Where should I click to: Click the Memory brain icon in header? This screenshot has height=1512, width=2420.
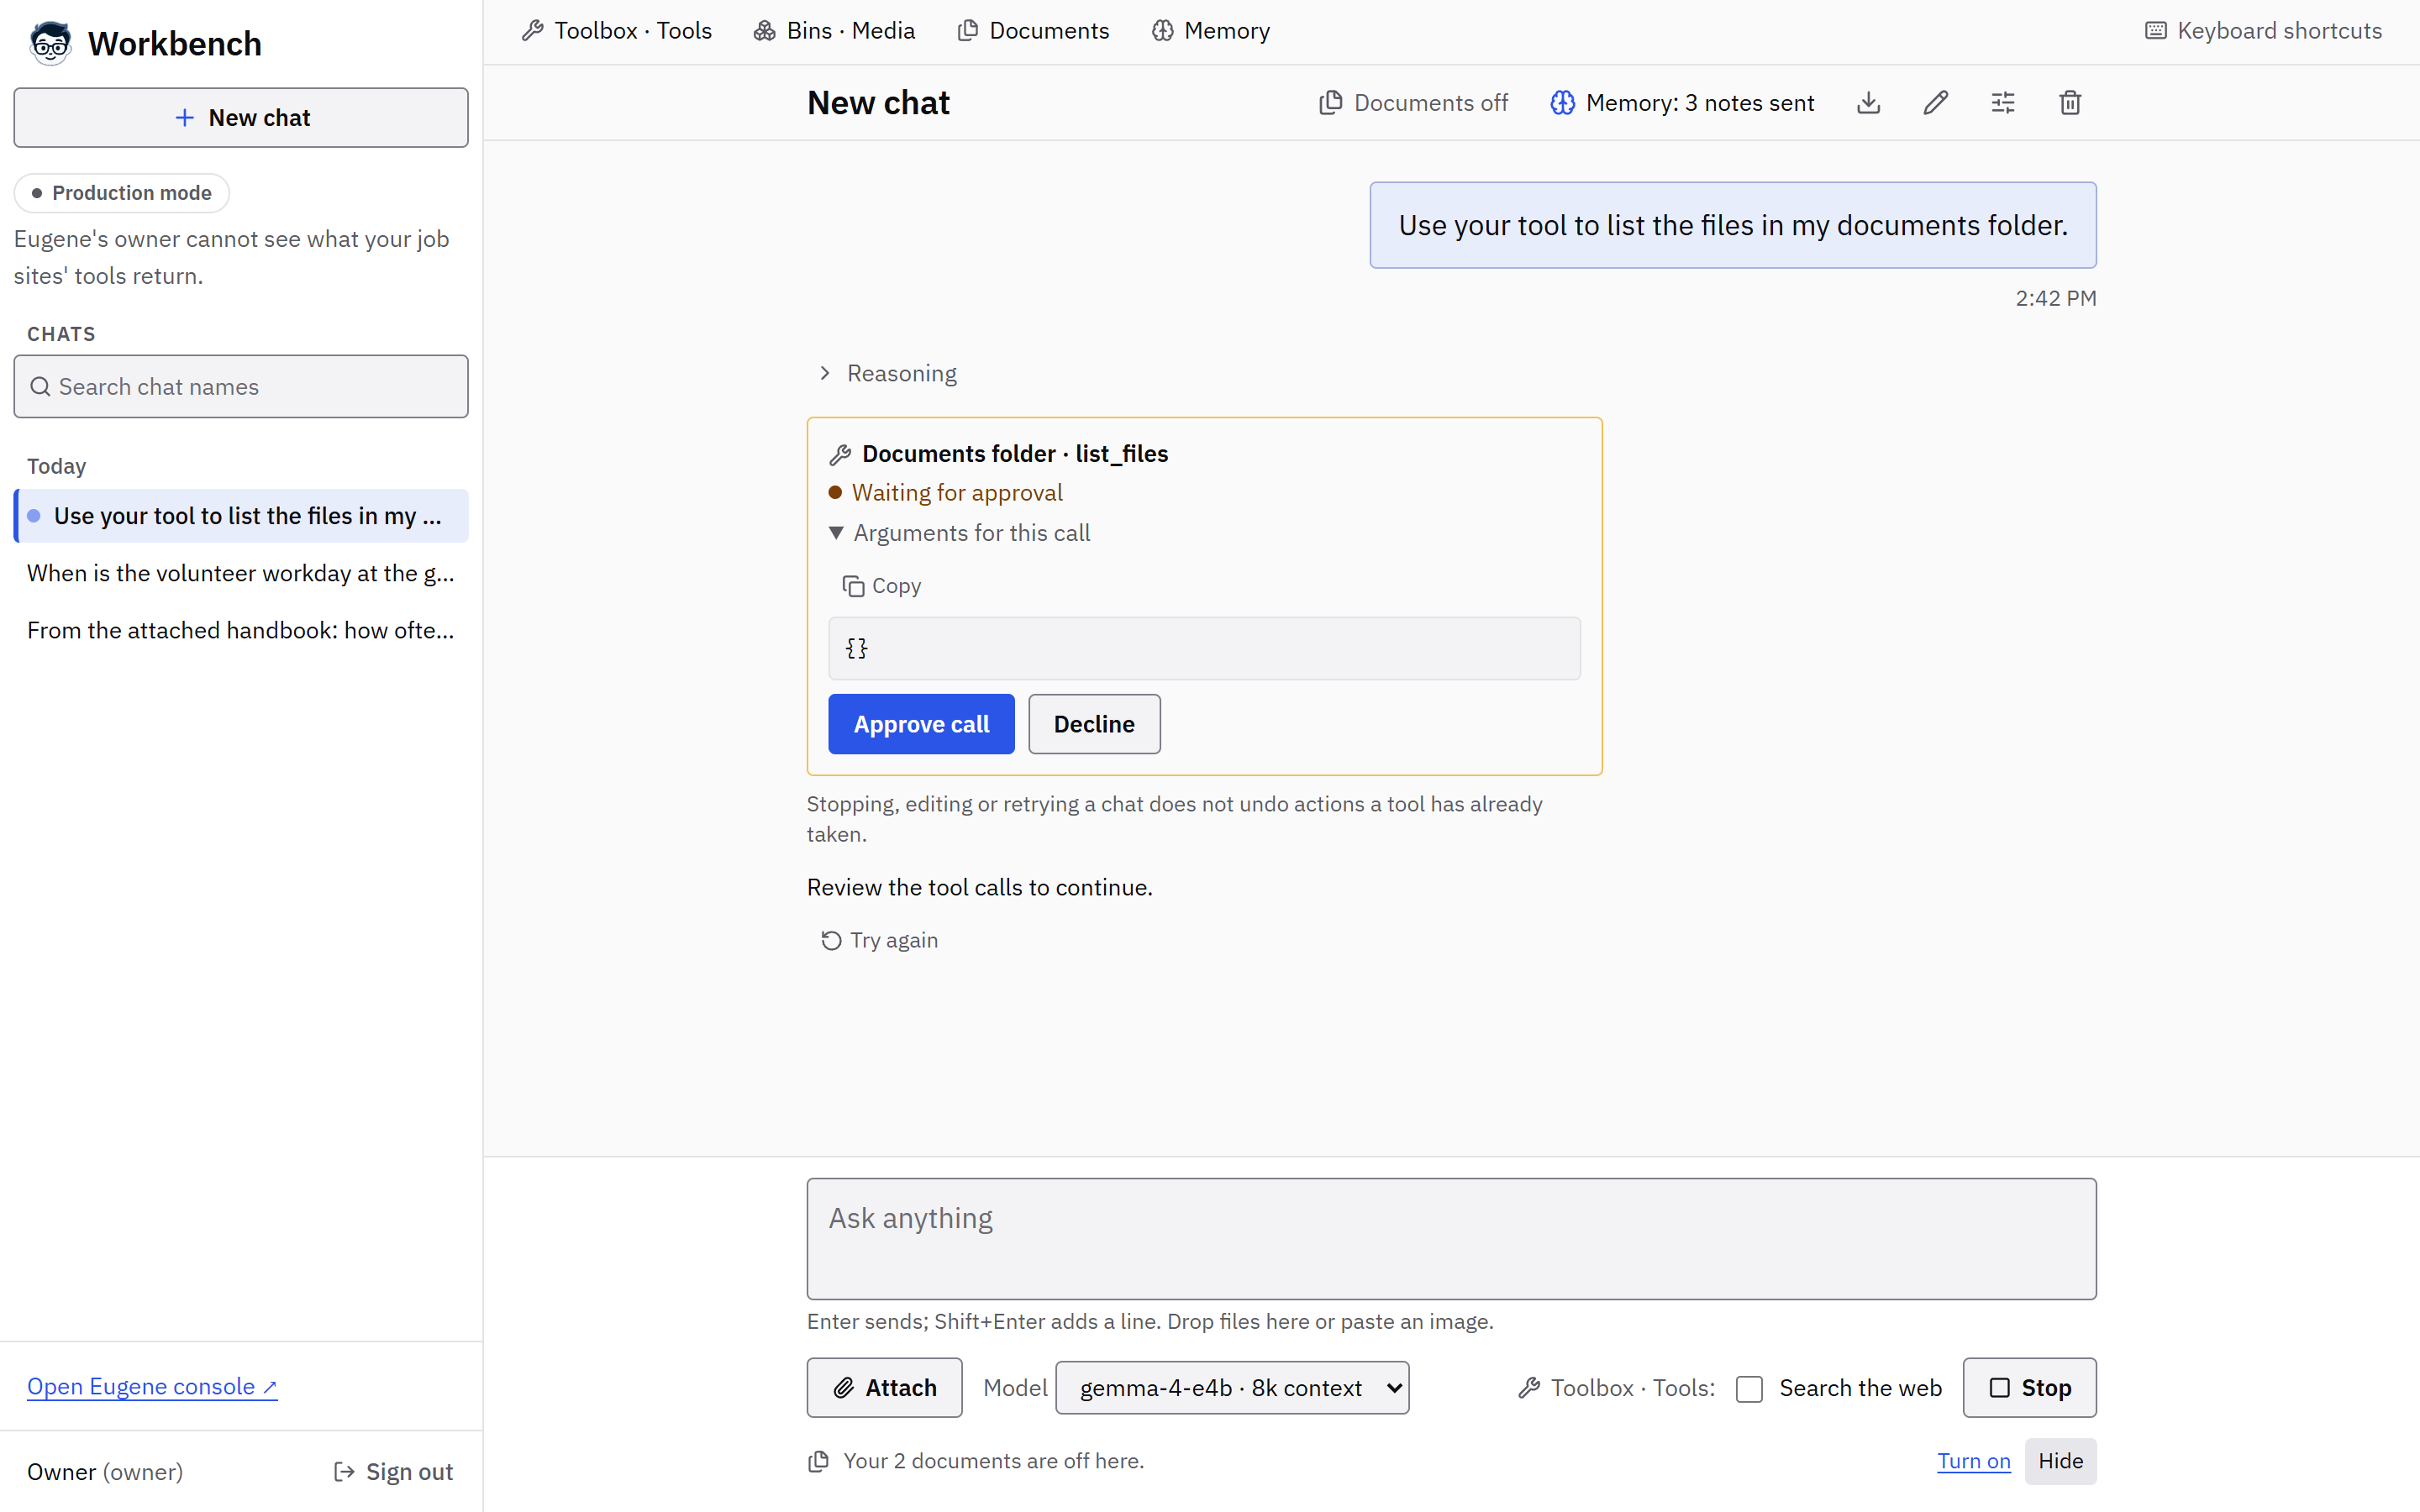point(1562,103)
